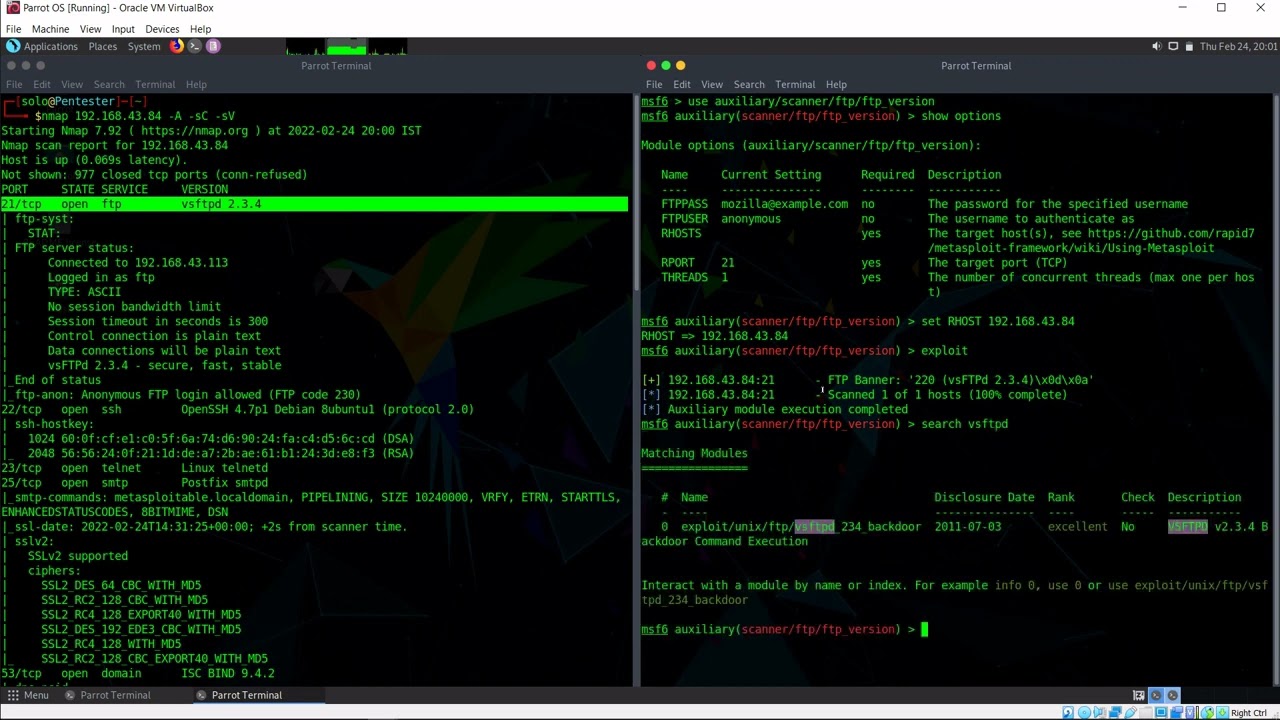Click the VirtualBox recording status icon
The height and width of the screenshot is (720, 1280).
(1177, 713)
